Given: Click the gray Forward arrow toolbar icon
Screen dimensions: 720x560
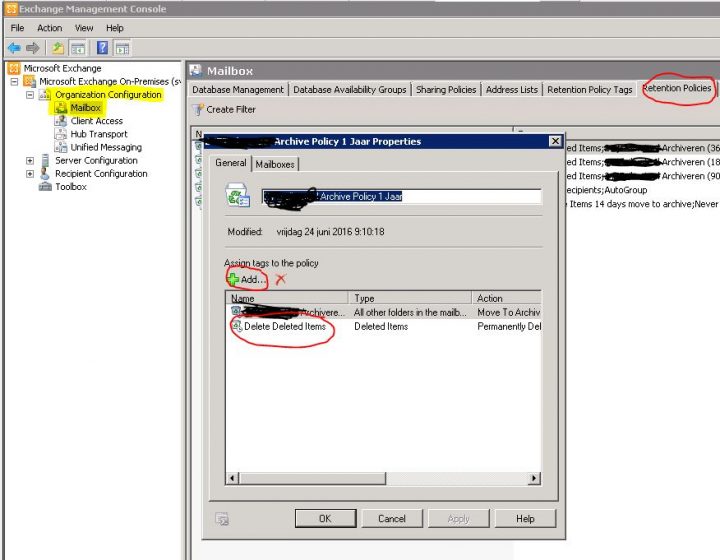Looking at the screenshot, I should pyautogui.click(x=33, y=48).
